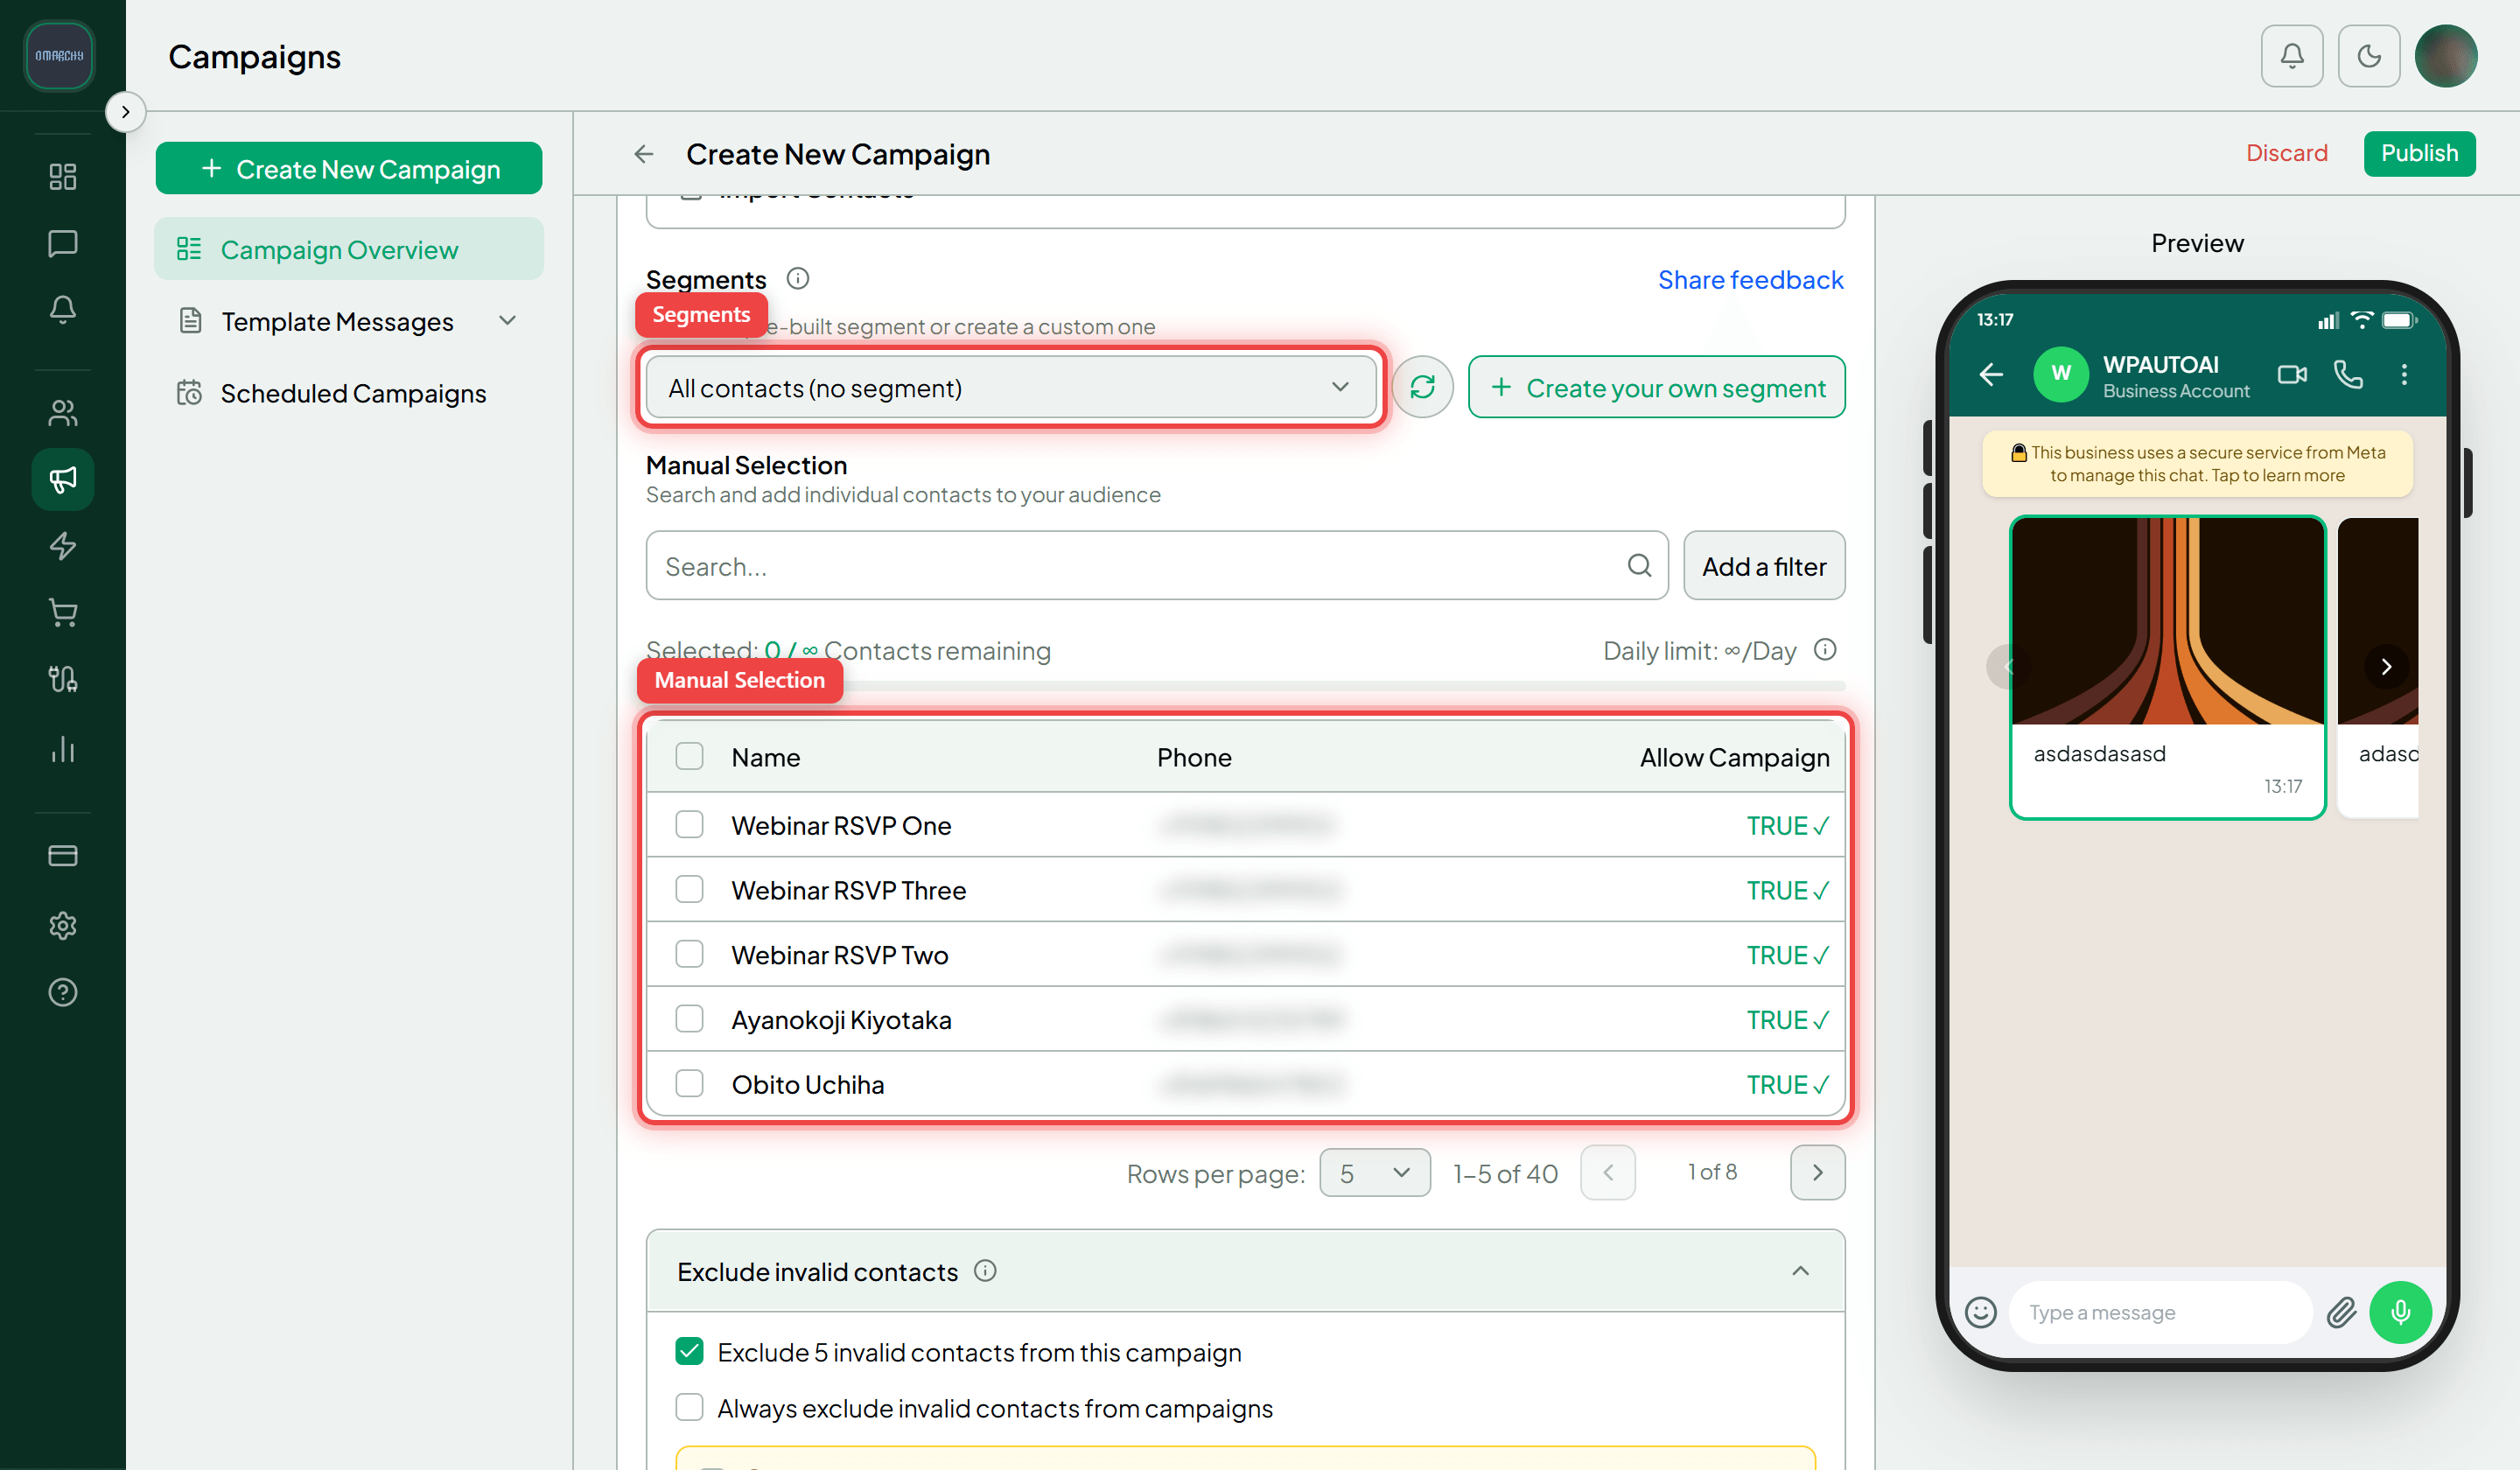Open the dashboard grid icon in sidebar
The image size is (2520, 1470).
(x=63, y=177)
